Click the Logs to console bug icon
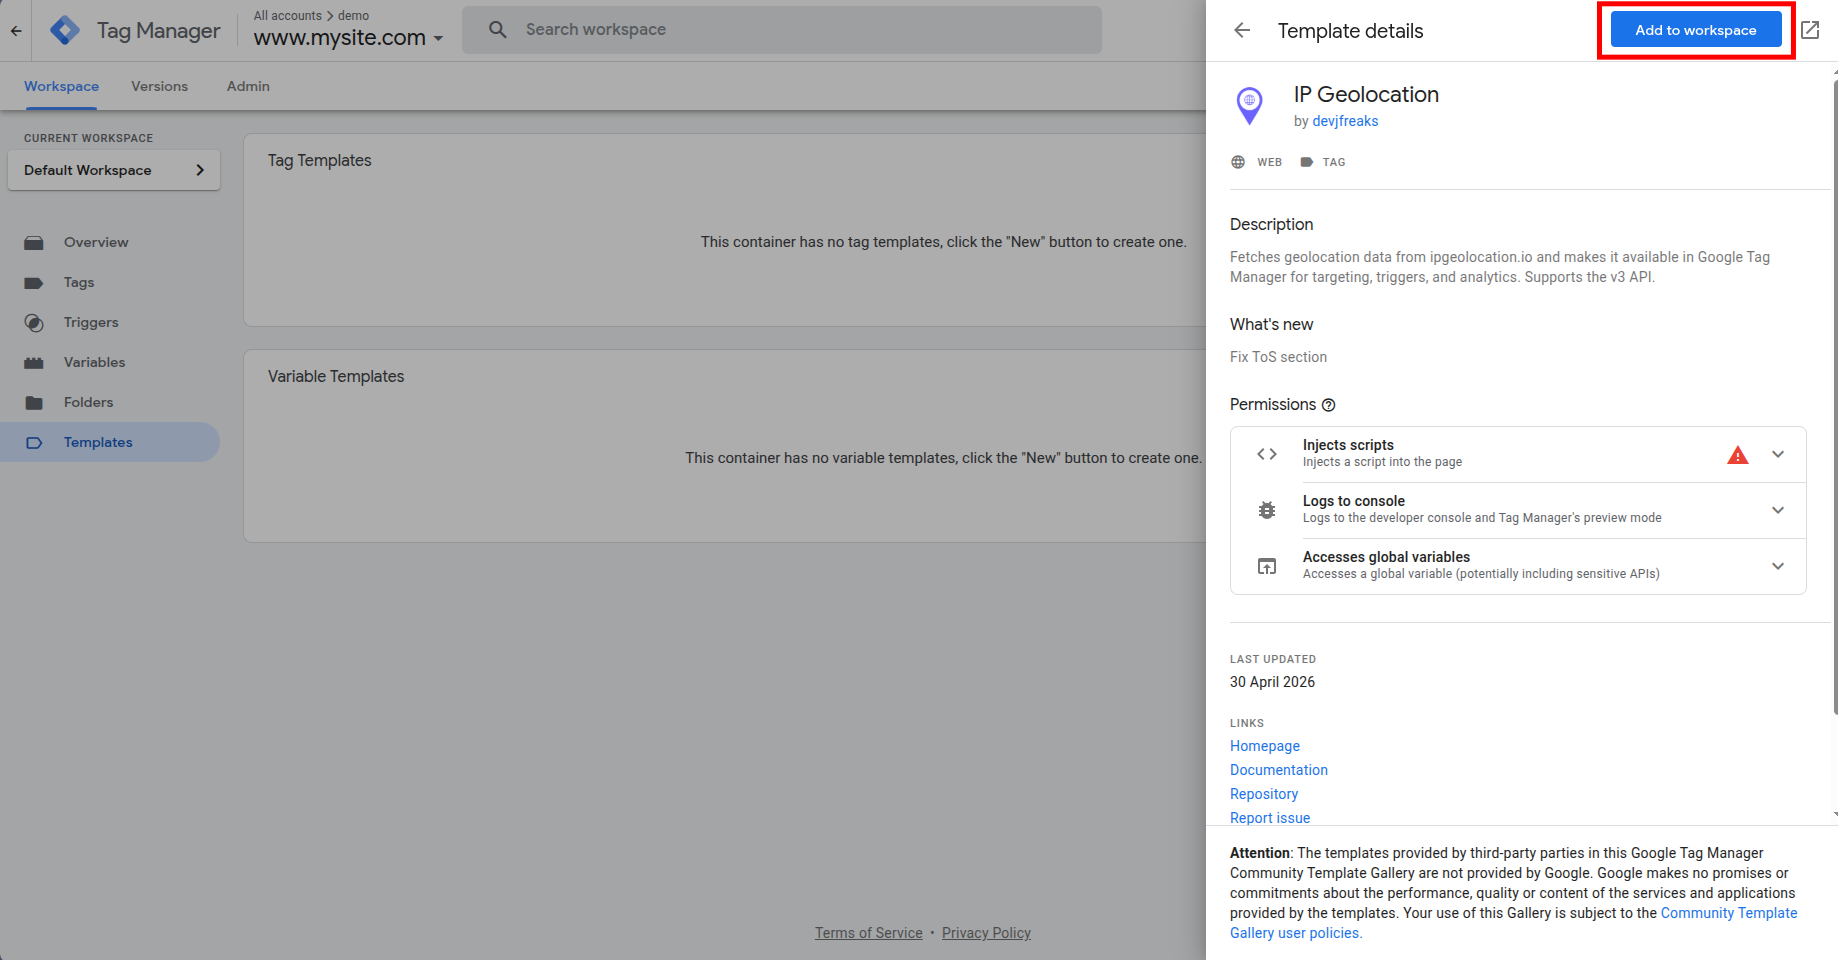1838x960 pixels. [1267, 510]
